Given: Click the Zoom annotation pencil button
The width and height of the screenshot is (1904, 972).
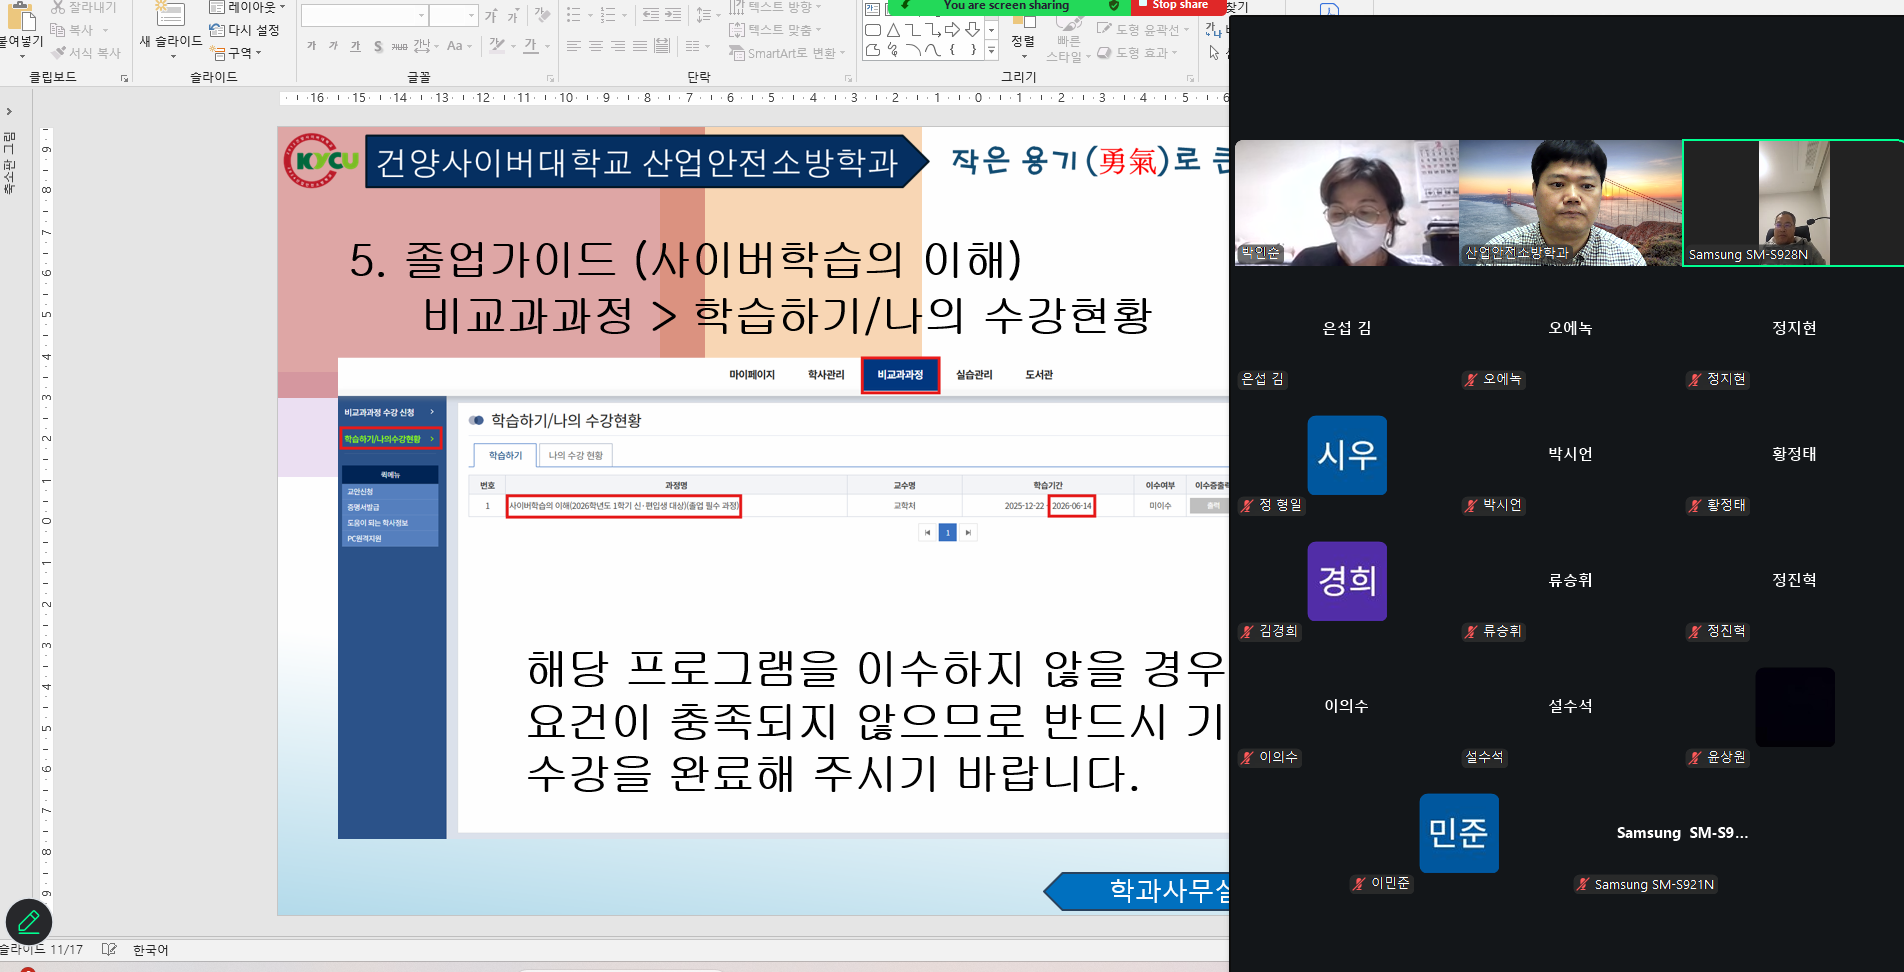Looking at the screenshot, I should 29,922.
